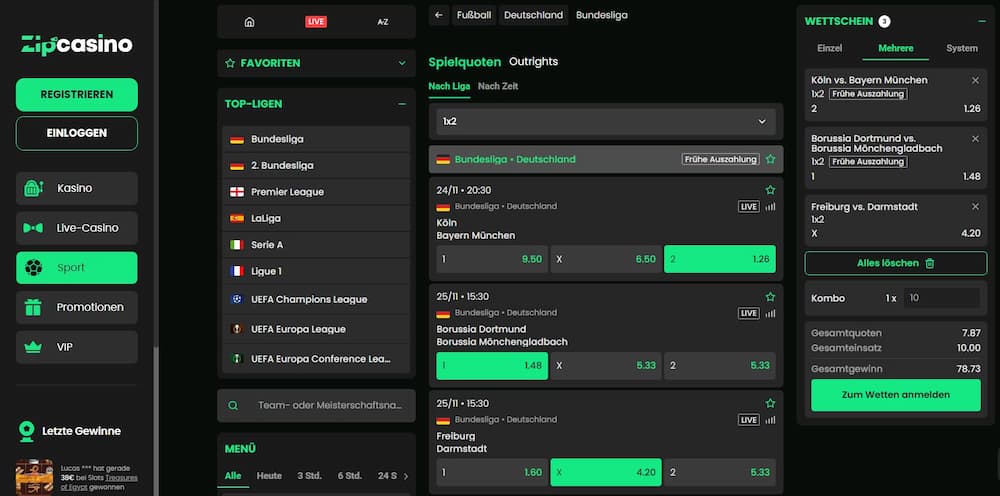This screenshot has width=1000, height=496.
Task: Toggle Köln match draw odds 6.50
Action: [606, 259]
